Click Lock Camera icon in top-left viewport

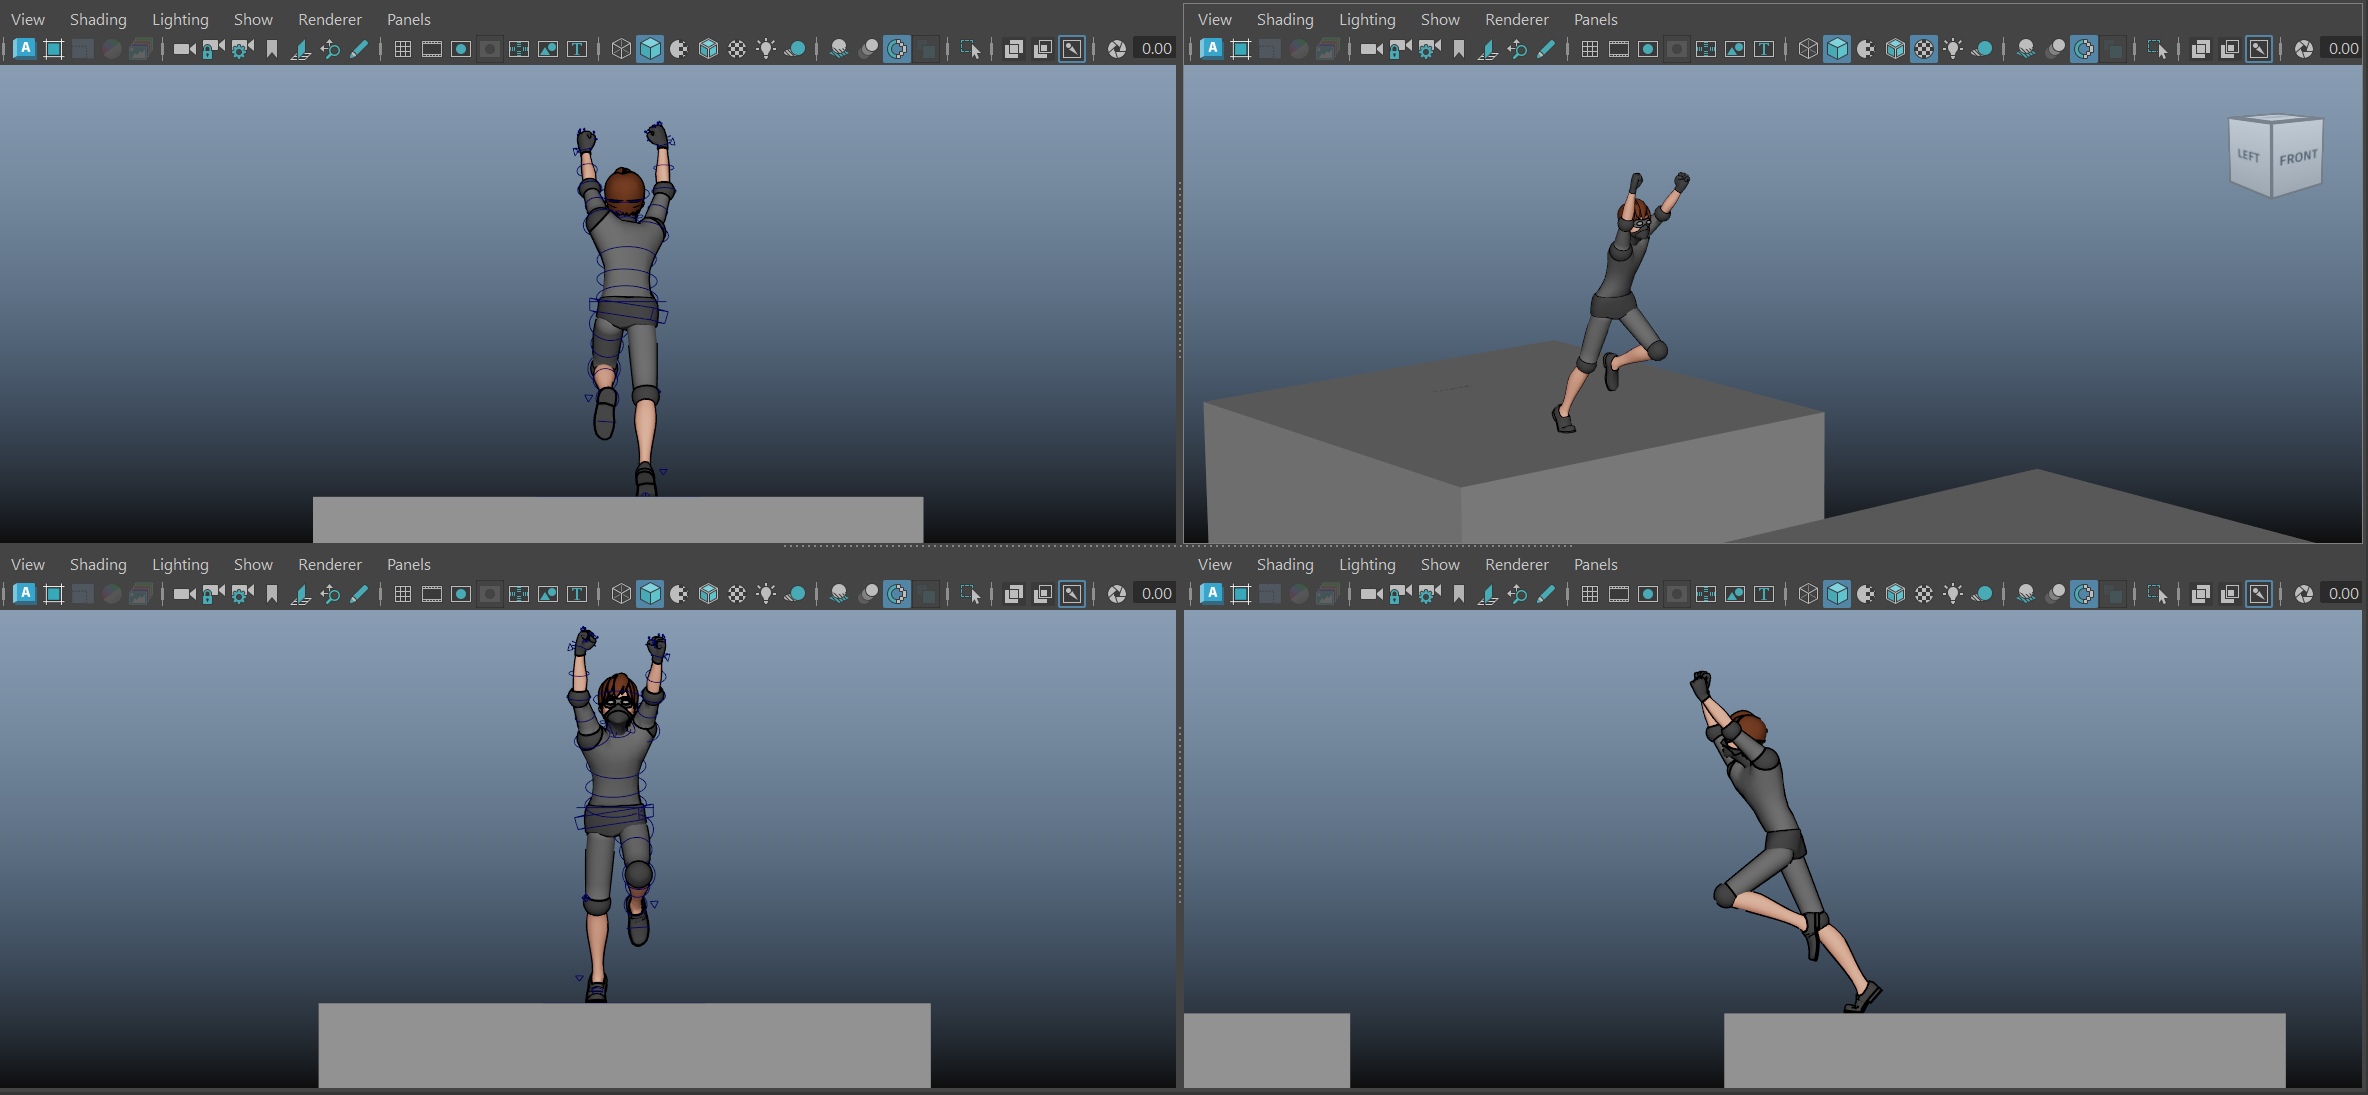(x=213, y=49)
